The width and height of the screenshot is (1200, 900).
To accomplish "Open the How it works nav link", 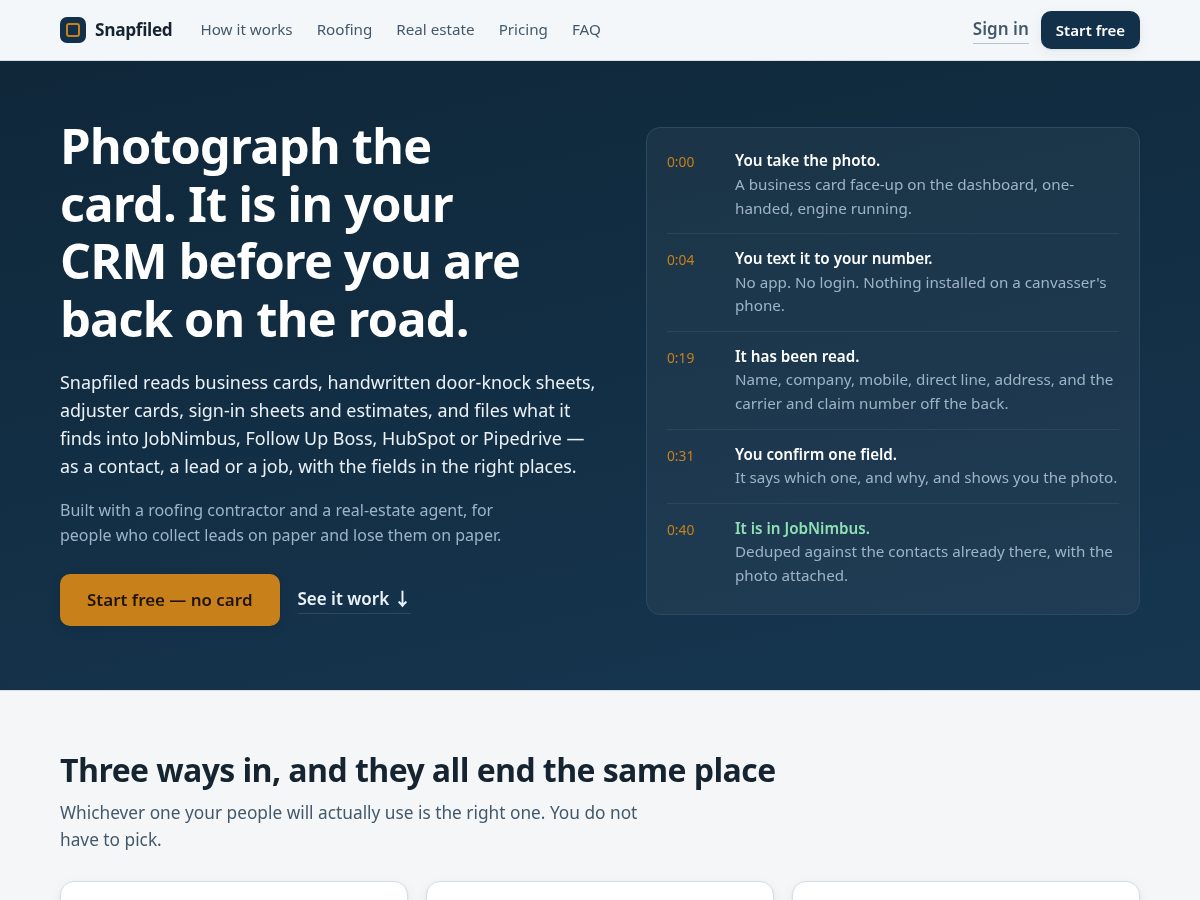I will (246, 30).
